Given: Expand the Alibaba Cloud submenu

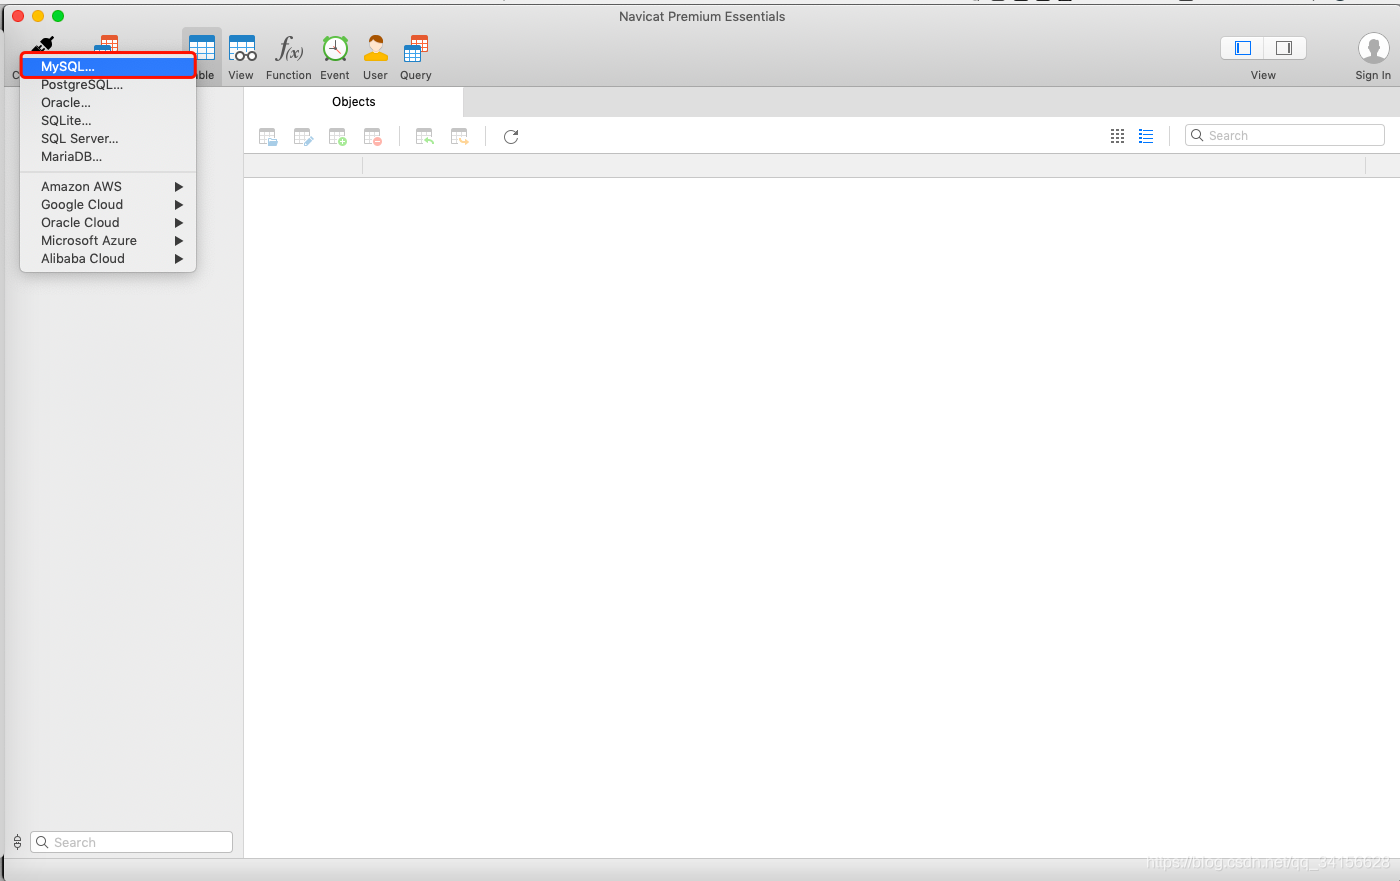Looking at the screenshot, I should point(108,259).
